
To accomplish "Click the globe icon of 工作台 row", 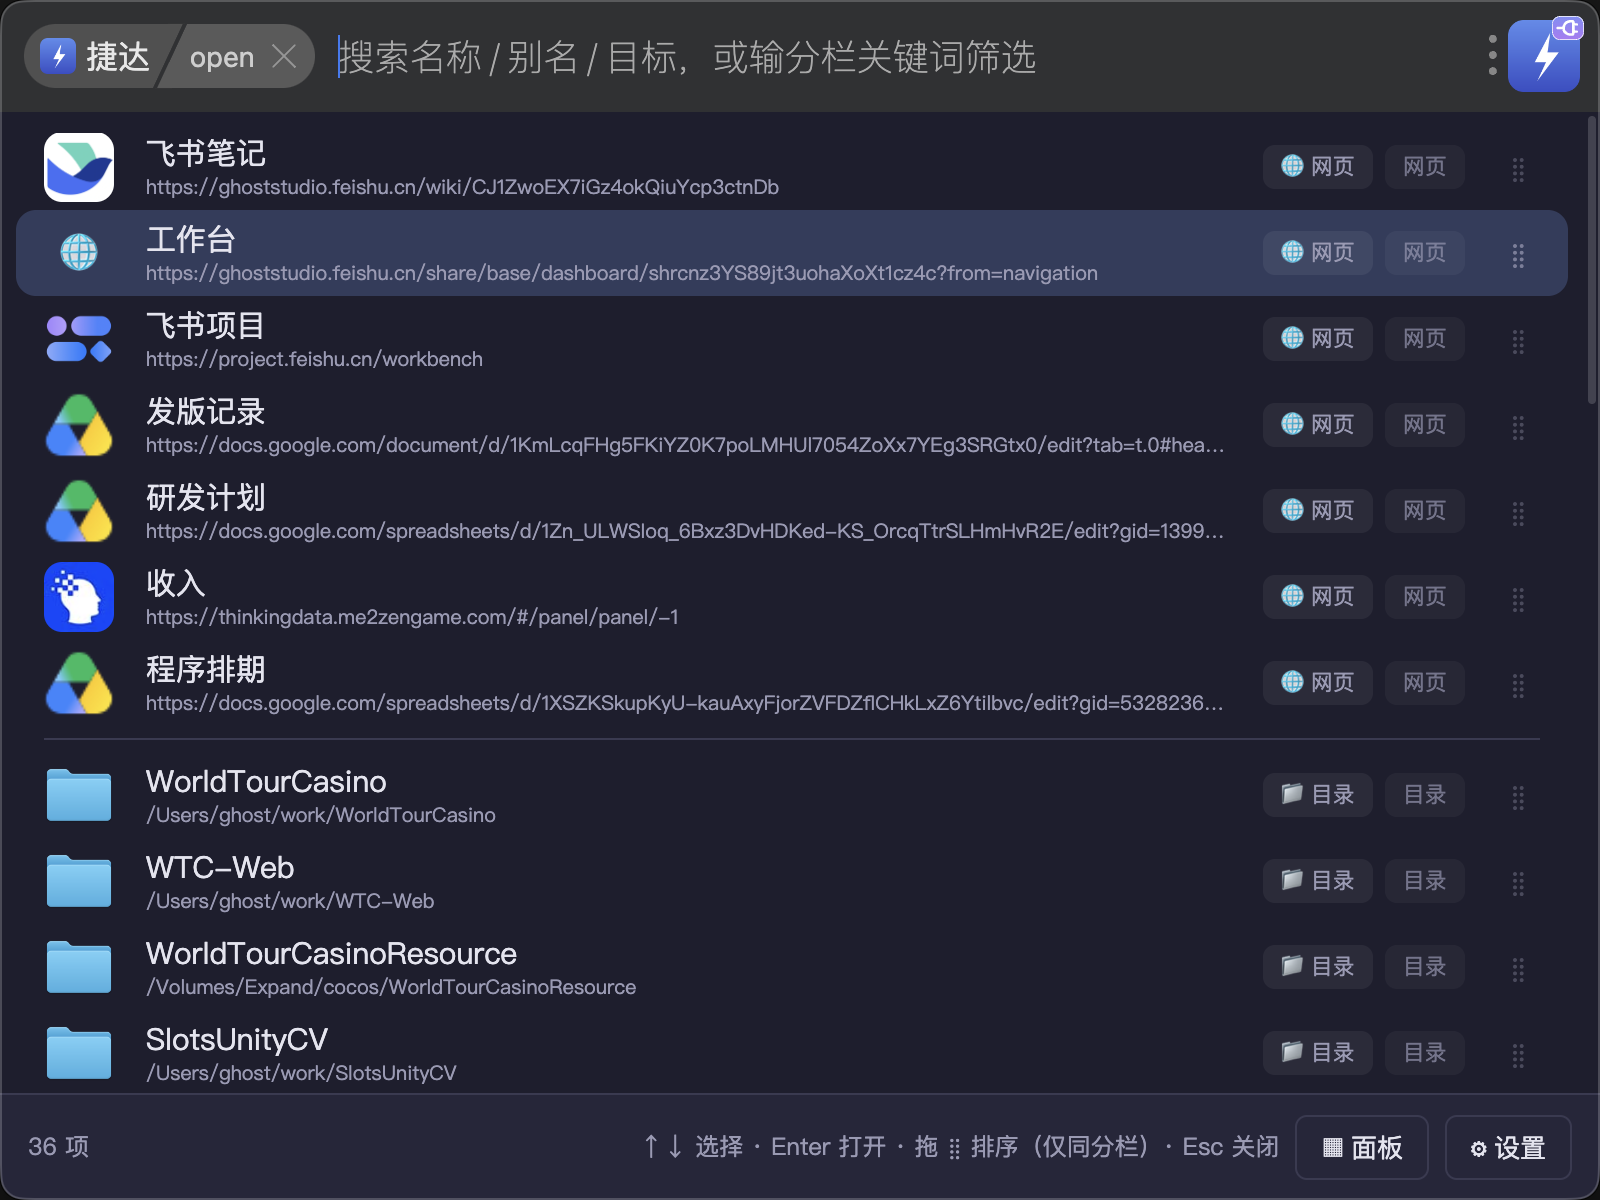I will point(79,252).
